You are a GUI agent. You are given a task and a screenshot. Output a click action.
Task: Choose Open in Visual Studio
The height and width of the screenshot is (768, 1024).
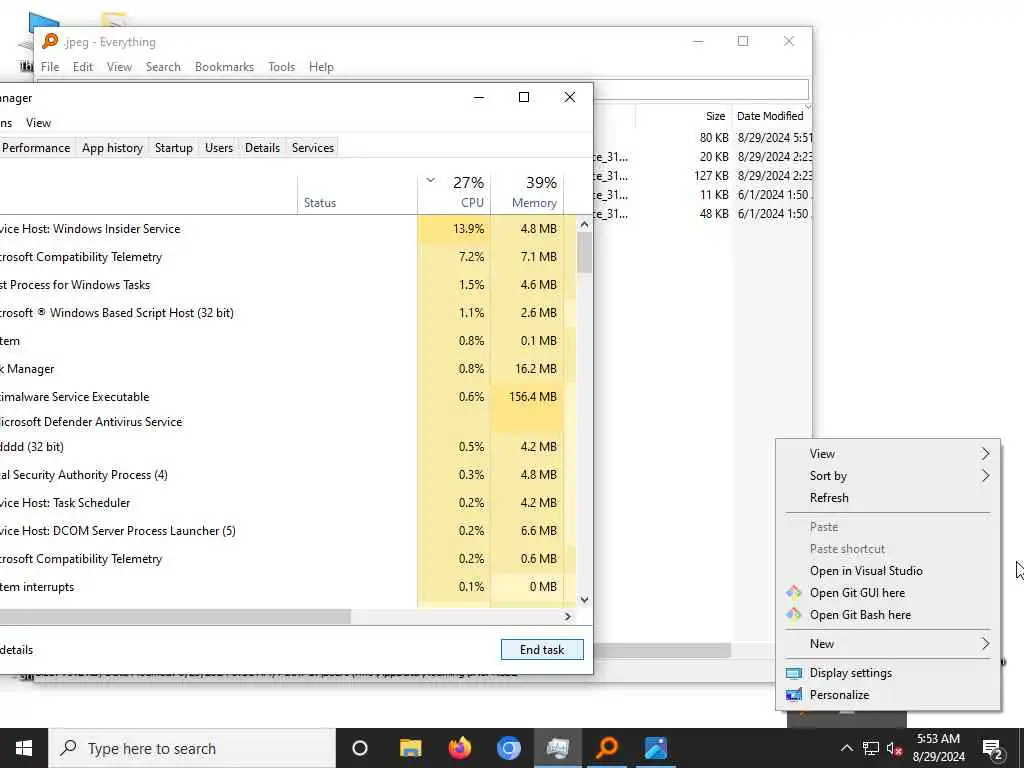[888, 571]
